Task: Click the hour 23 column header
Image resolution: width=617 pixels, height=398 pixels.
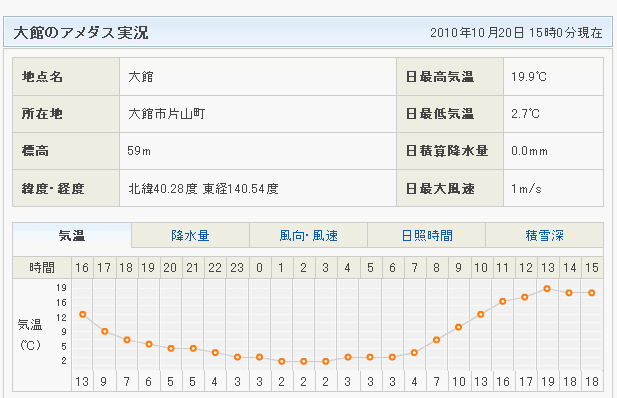Action: coord(237,268)
